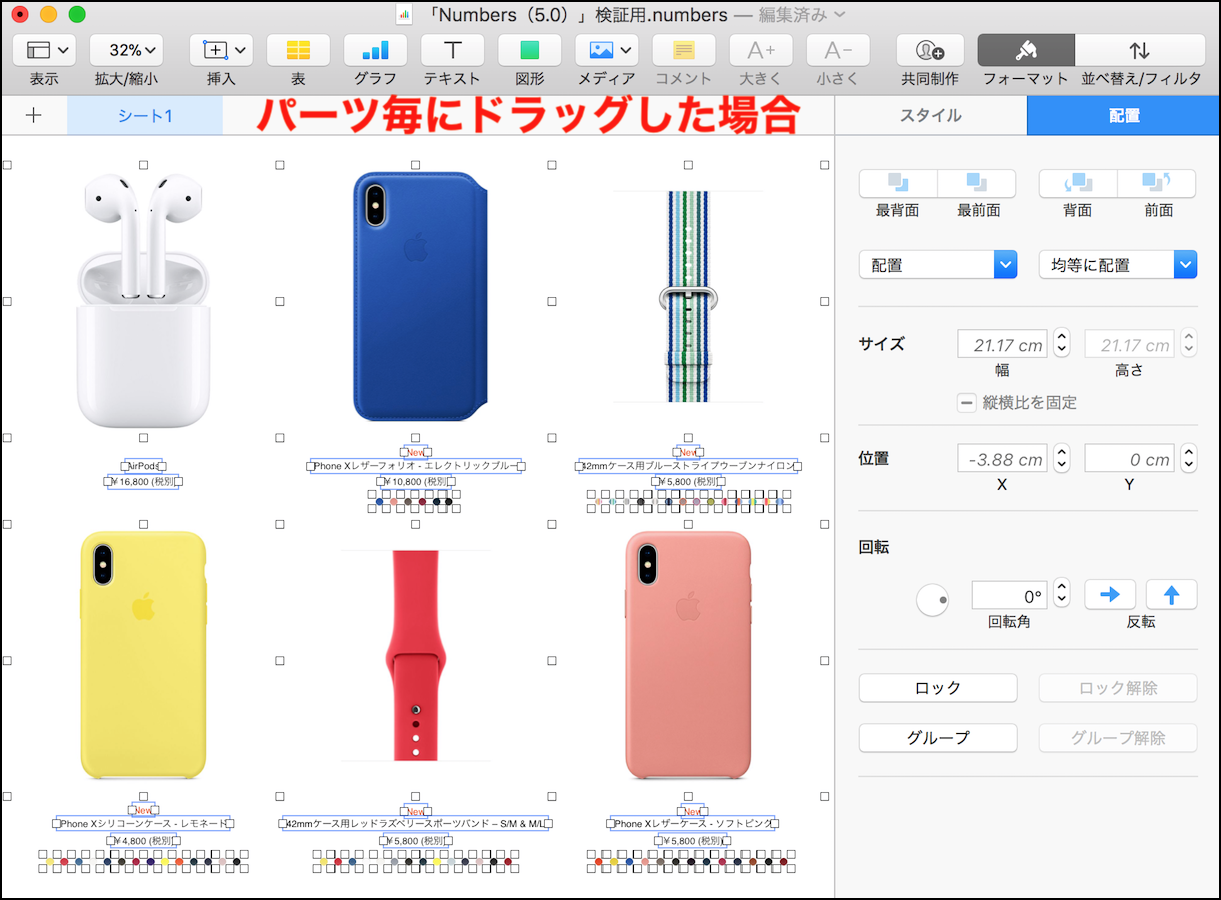Click the 幅 width input field

(x=1003, y=345)
